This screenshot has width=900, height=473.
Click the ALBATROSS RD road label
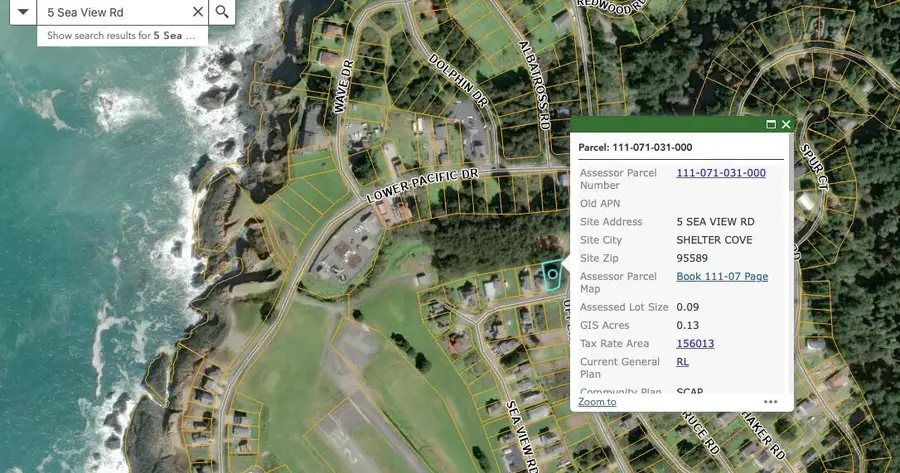[x=535, y=85]
